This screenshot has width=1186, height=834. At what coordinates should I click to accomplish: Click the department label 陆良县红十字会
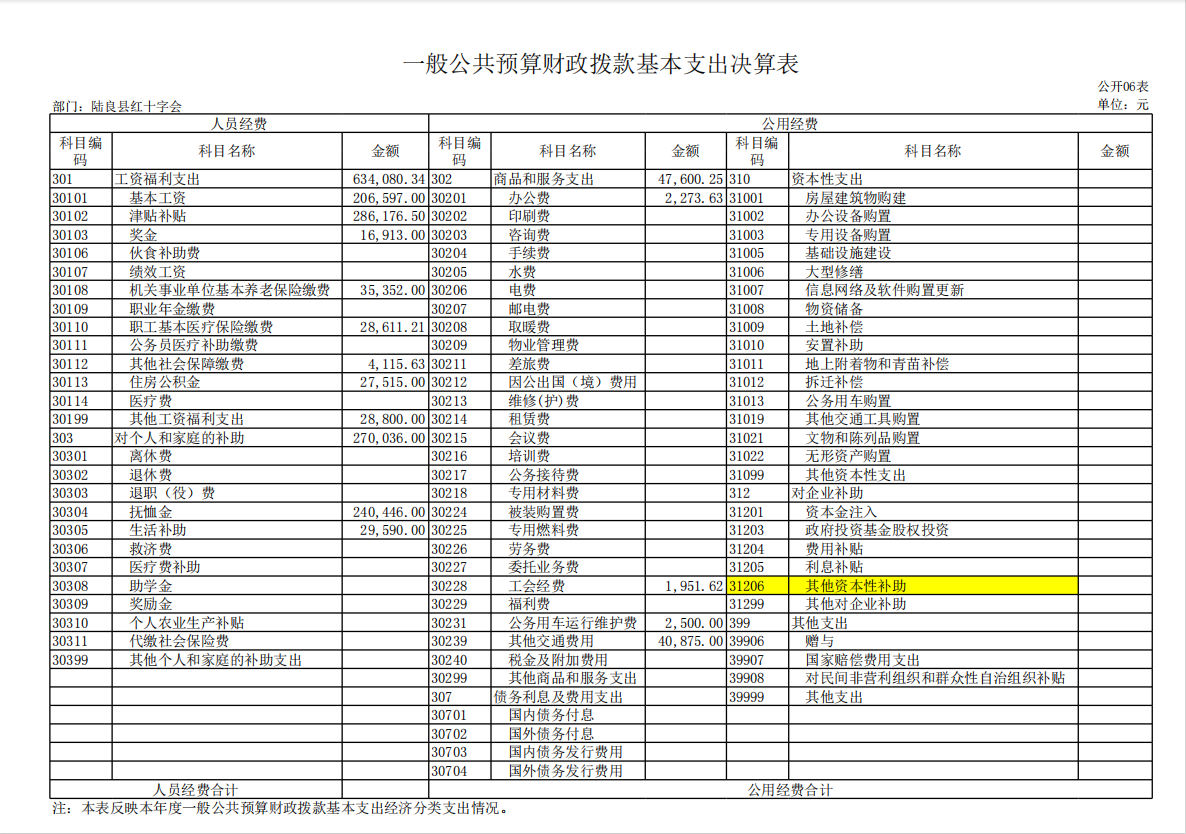tap(116, 106)
